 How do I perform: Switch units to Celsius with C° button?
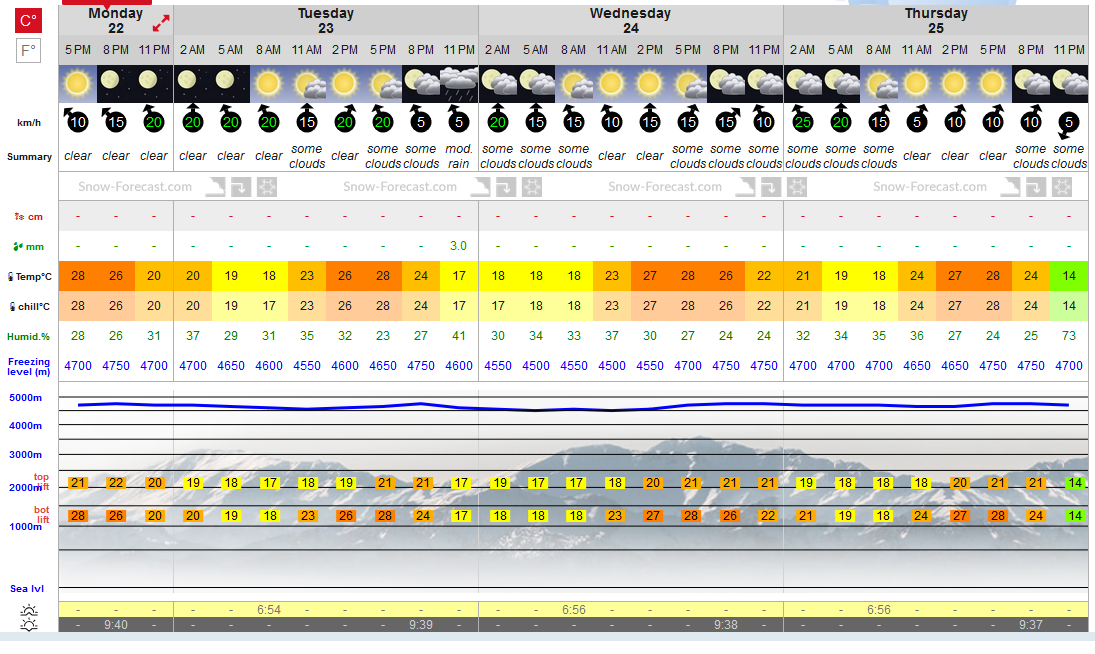coord(29,20)
